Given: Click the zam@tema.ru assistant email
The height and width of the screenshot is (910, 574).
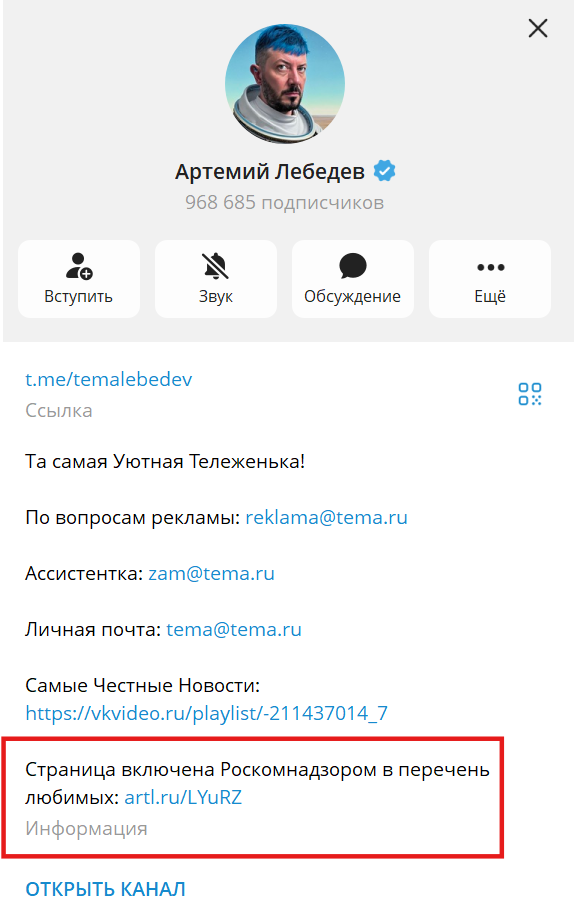Looking at the screenshot, I should [x=211, y=573].
